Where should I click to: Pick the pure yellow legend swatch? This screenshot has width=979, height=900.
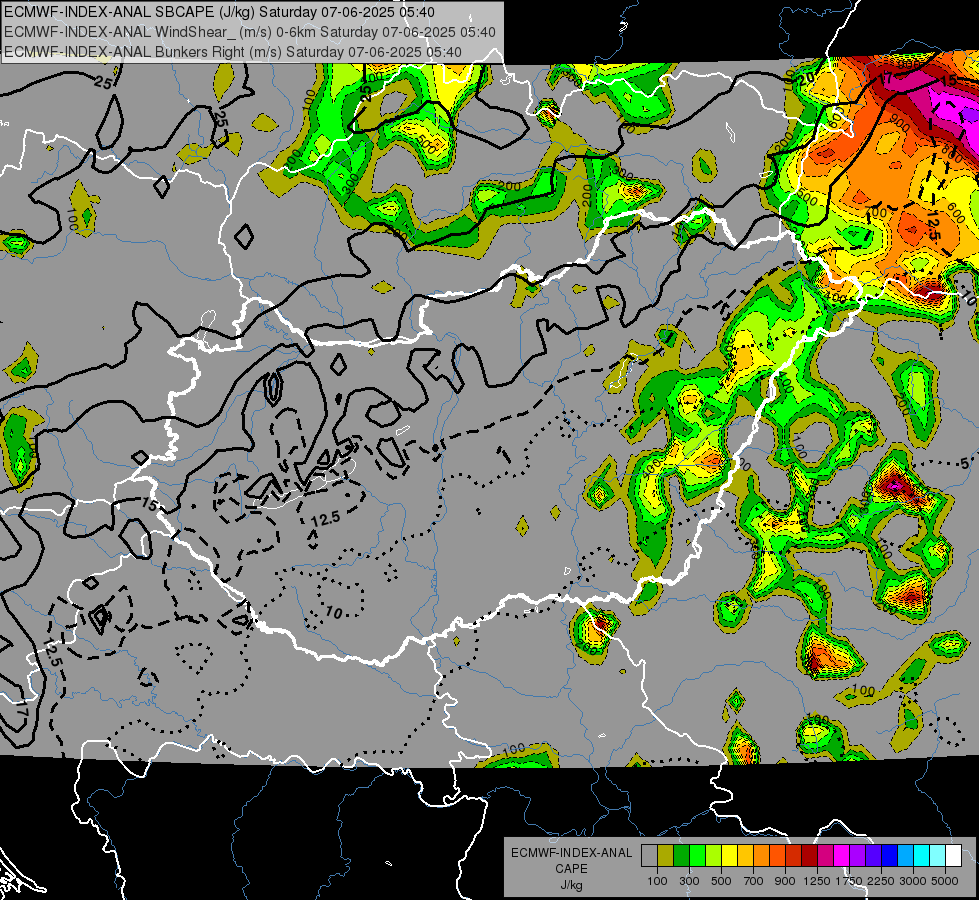(x=729, y=856)
